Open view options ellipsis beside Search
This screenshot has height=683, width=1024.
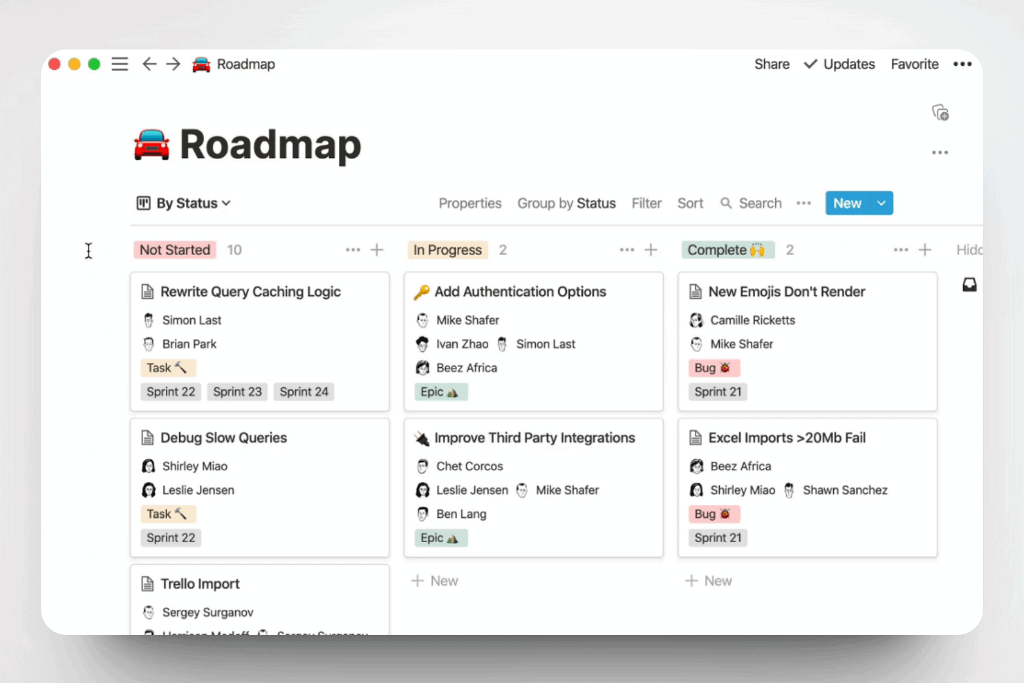click(x=803, y=203)
